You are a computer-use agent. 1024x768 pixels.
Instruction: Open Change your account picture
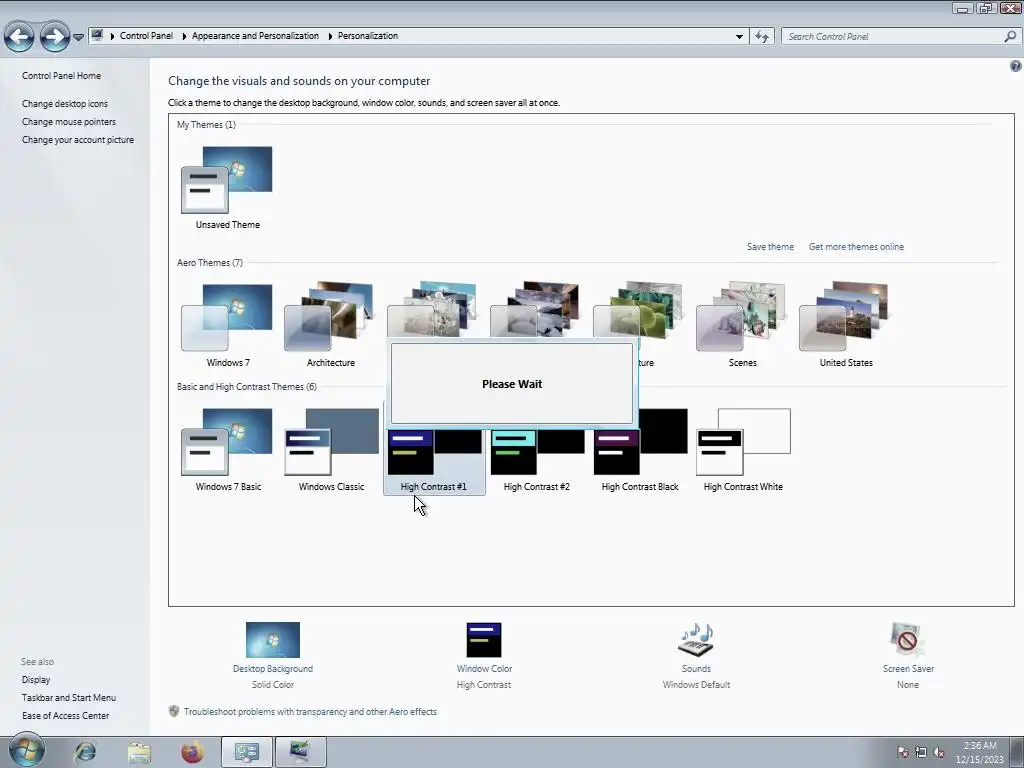point(78,140)
